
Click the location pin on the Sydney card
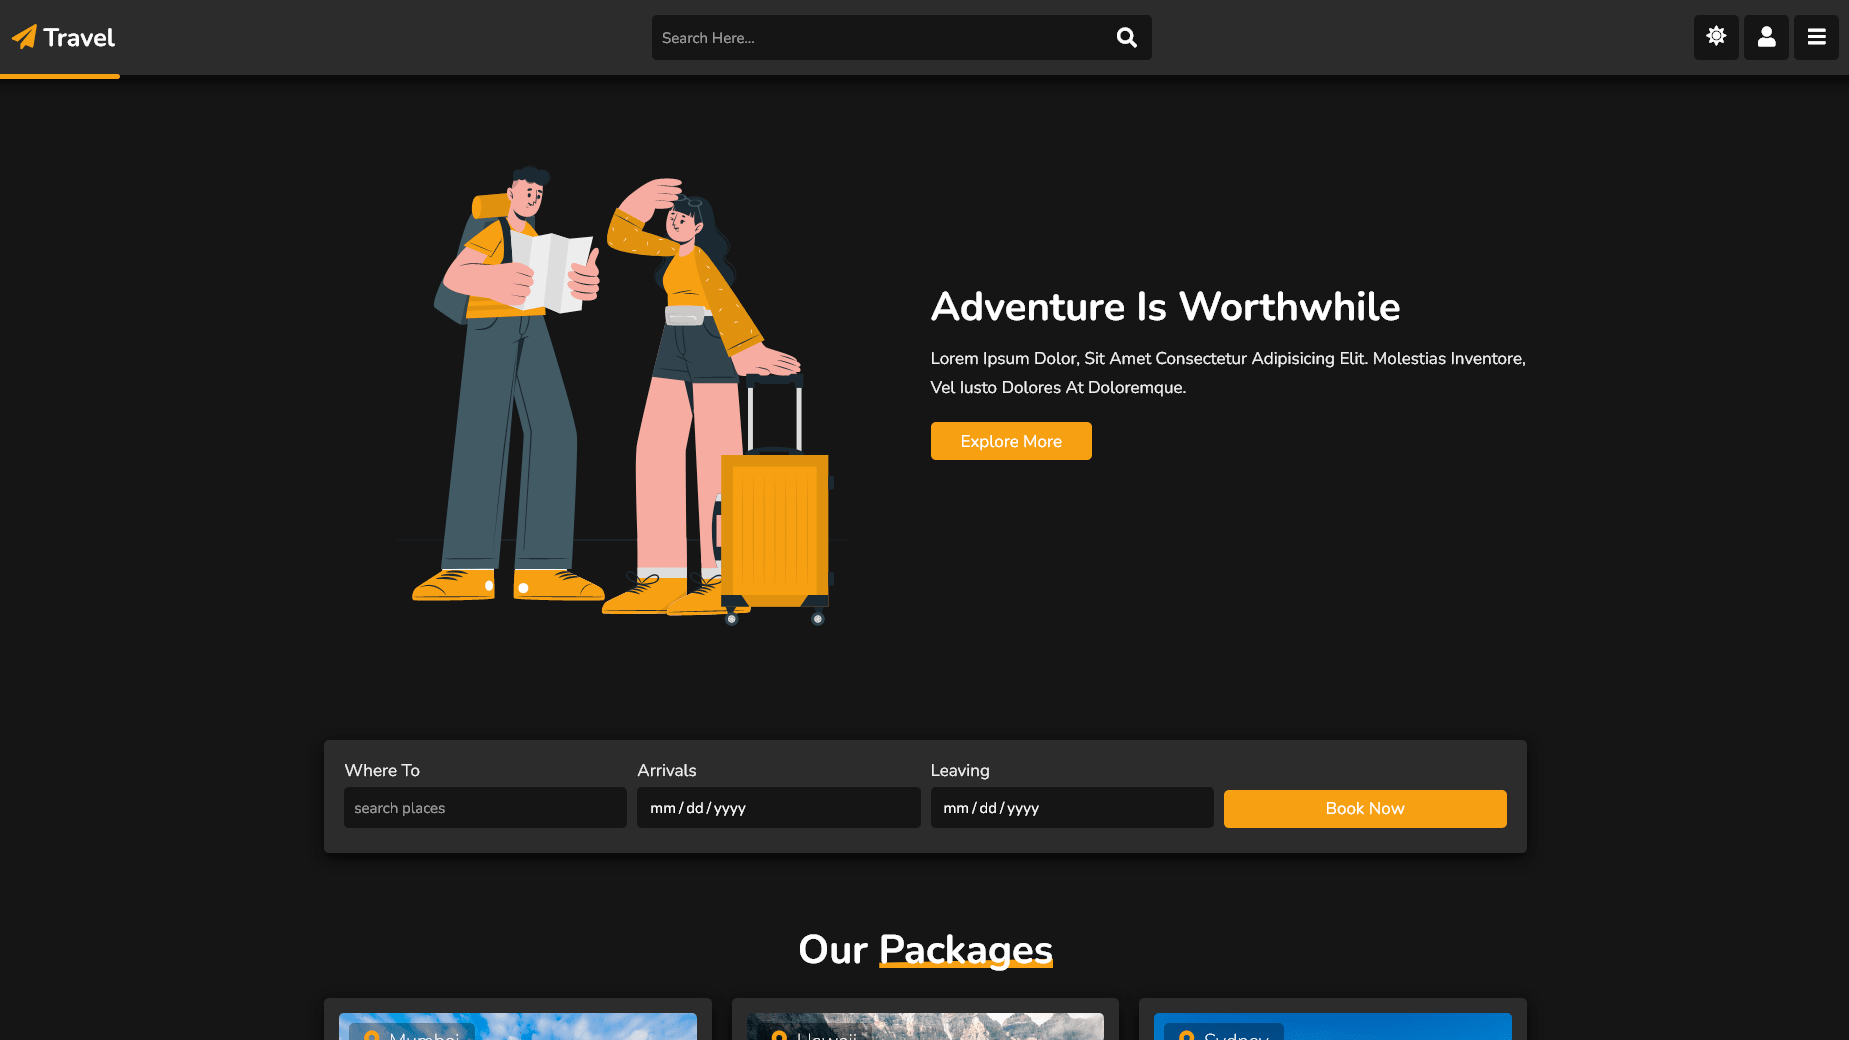click(1186, 1036)
